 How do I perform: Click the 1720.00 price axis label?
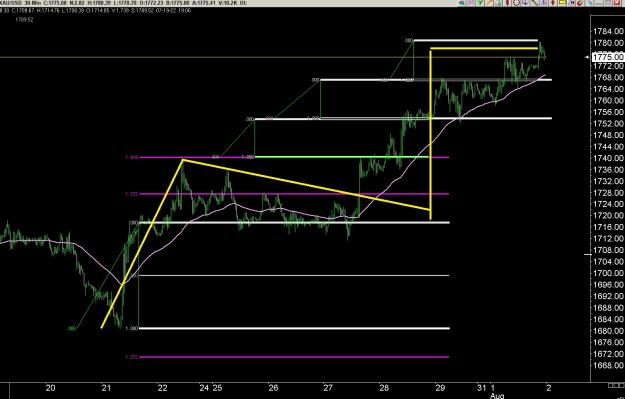click(x=609, y=216)
